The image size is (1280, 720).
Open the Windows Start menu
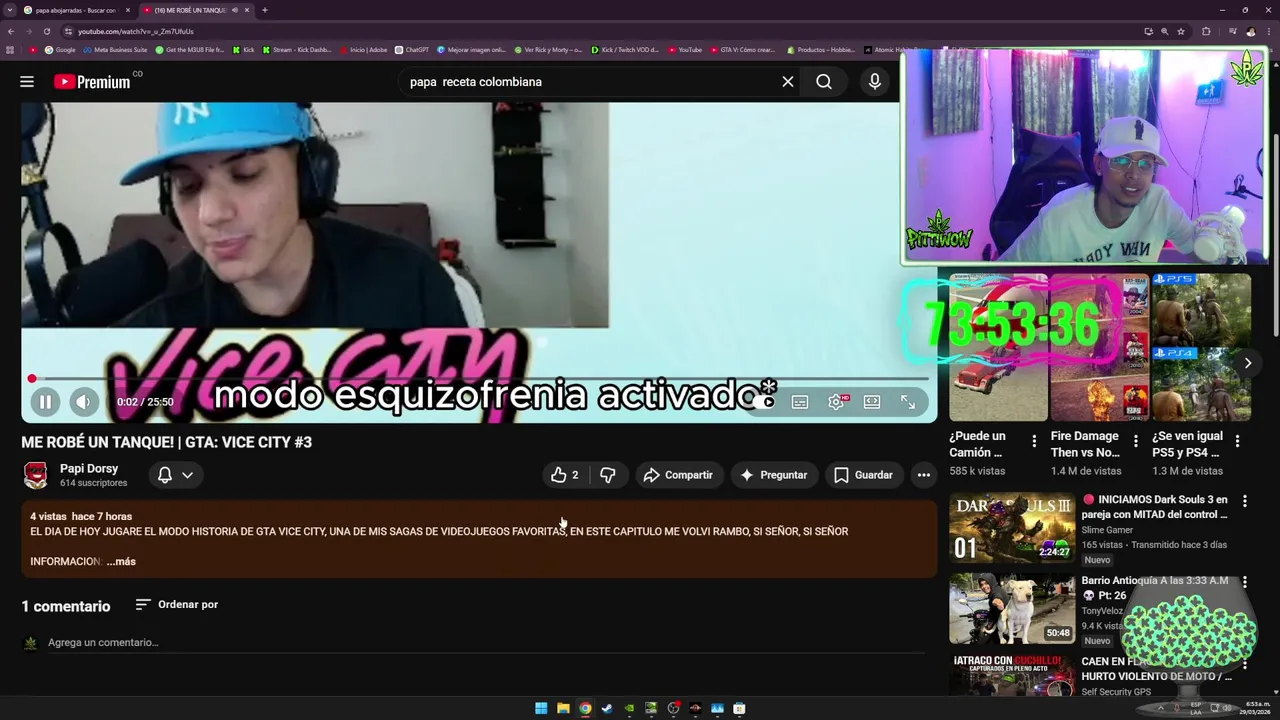click(541, 708)
